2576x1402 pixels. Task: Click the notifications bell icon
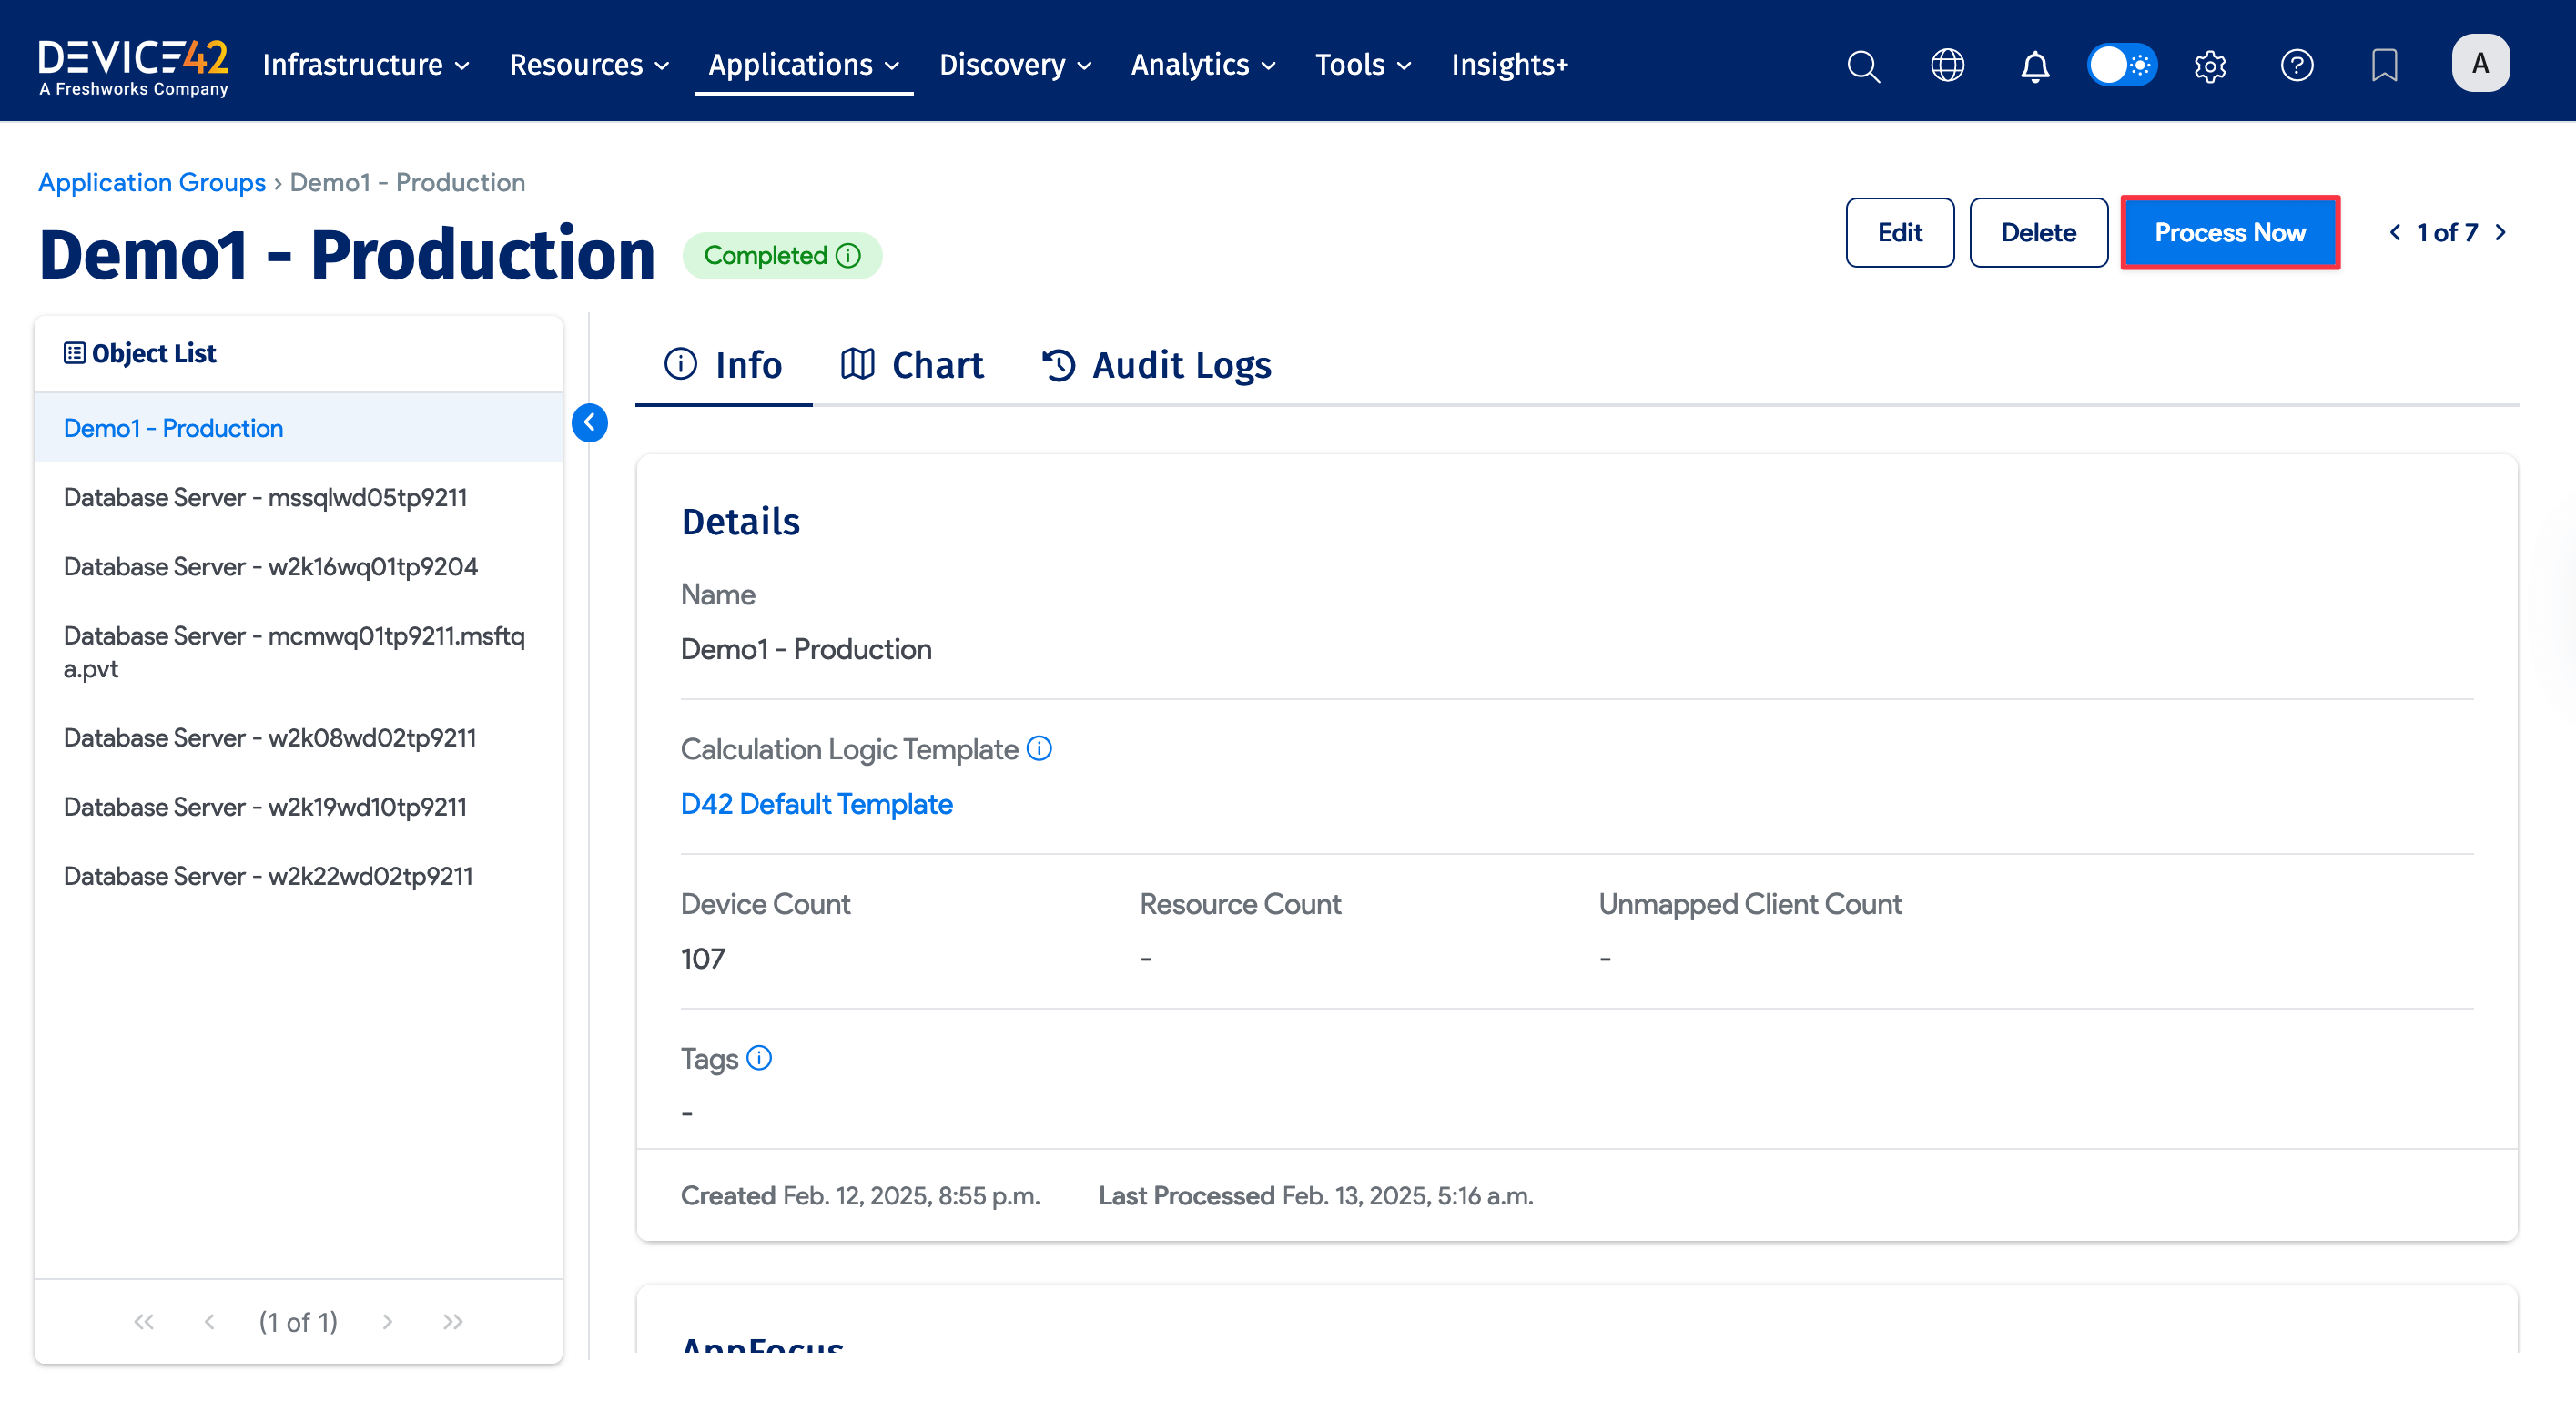pyautogui.click(x=2035, y=65)
